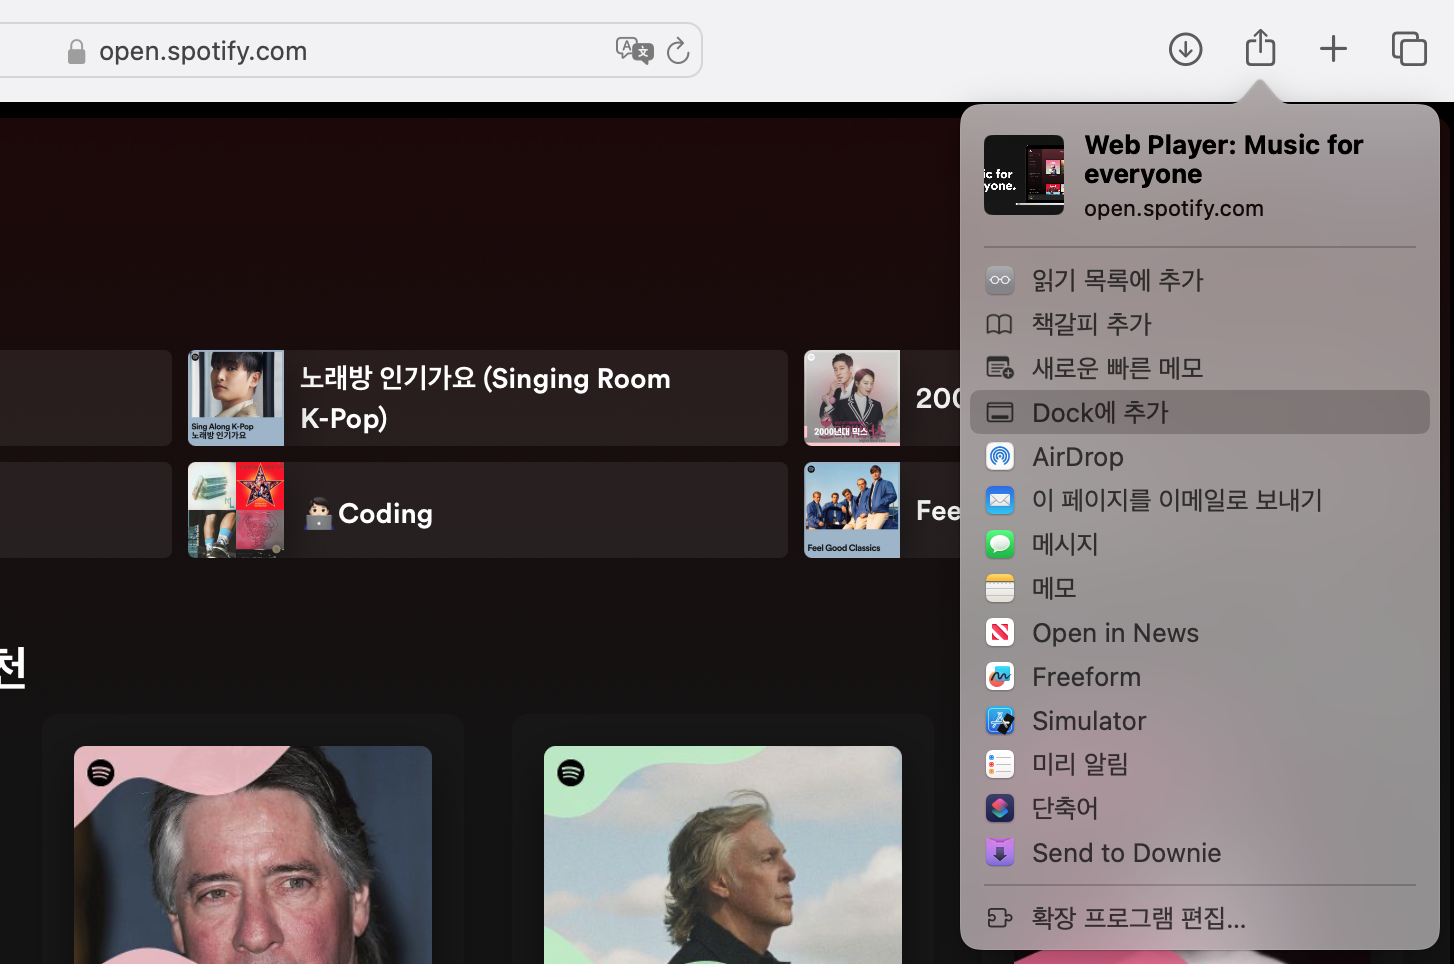Open 노래방 인기가요 playlist cover

coord(236,398)
